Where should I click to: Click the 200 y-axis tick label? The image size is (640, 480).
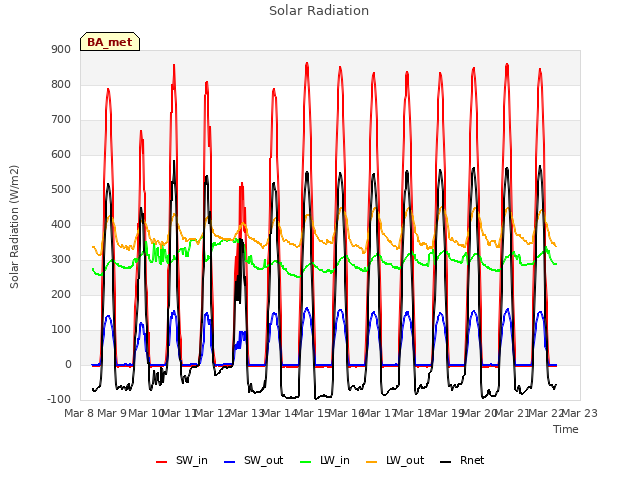(x=61, y=294)
